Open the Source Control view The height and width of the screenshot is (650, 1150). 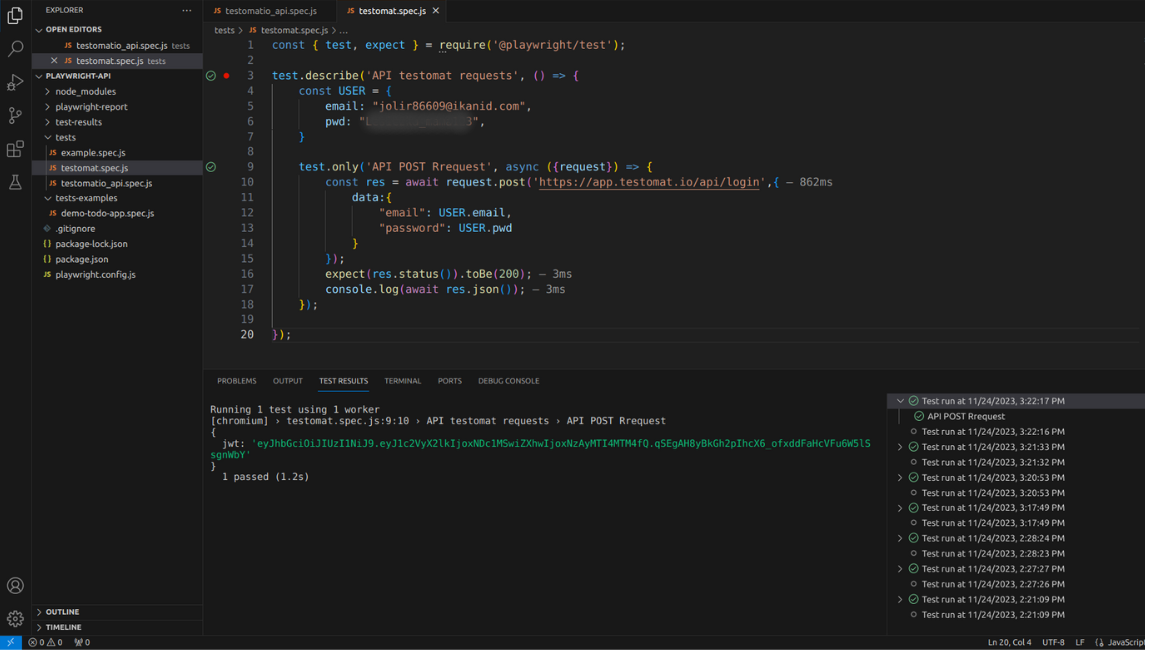tap(15, 116)
